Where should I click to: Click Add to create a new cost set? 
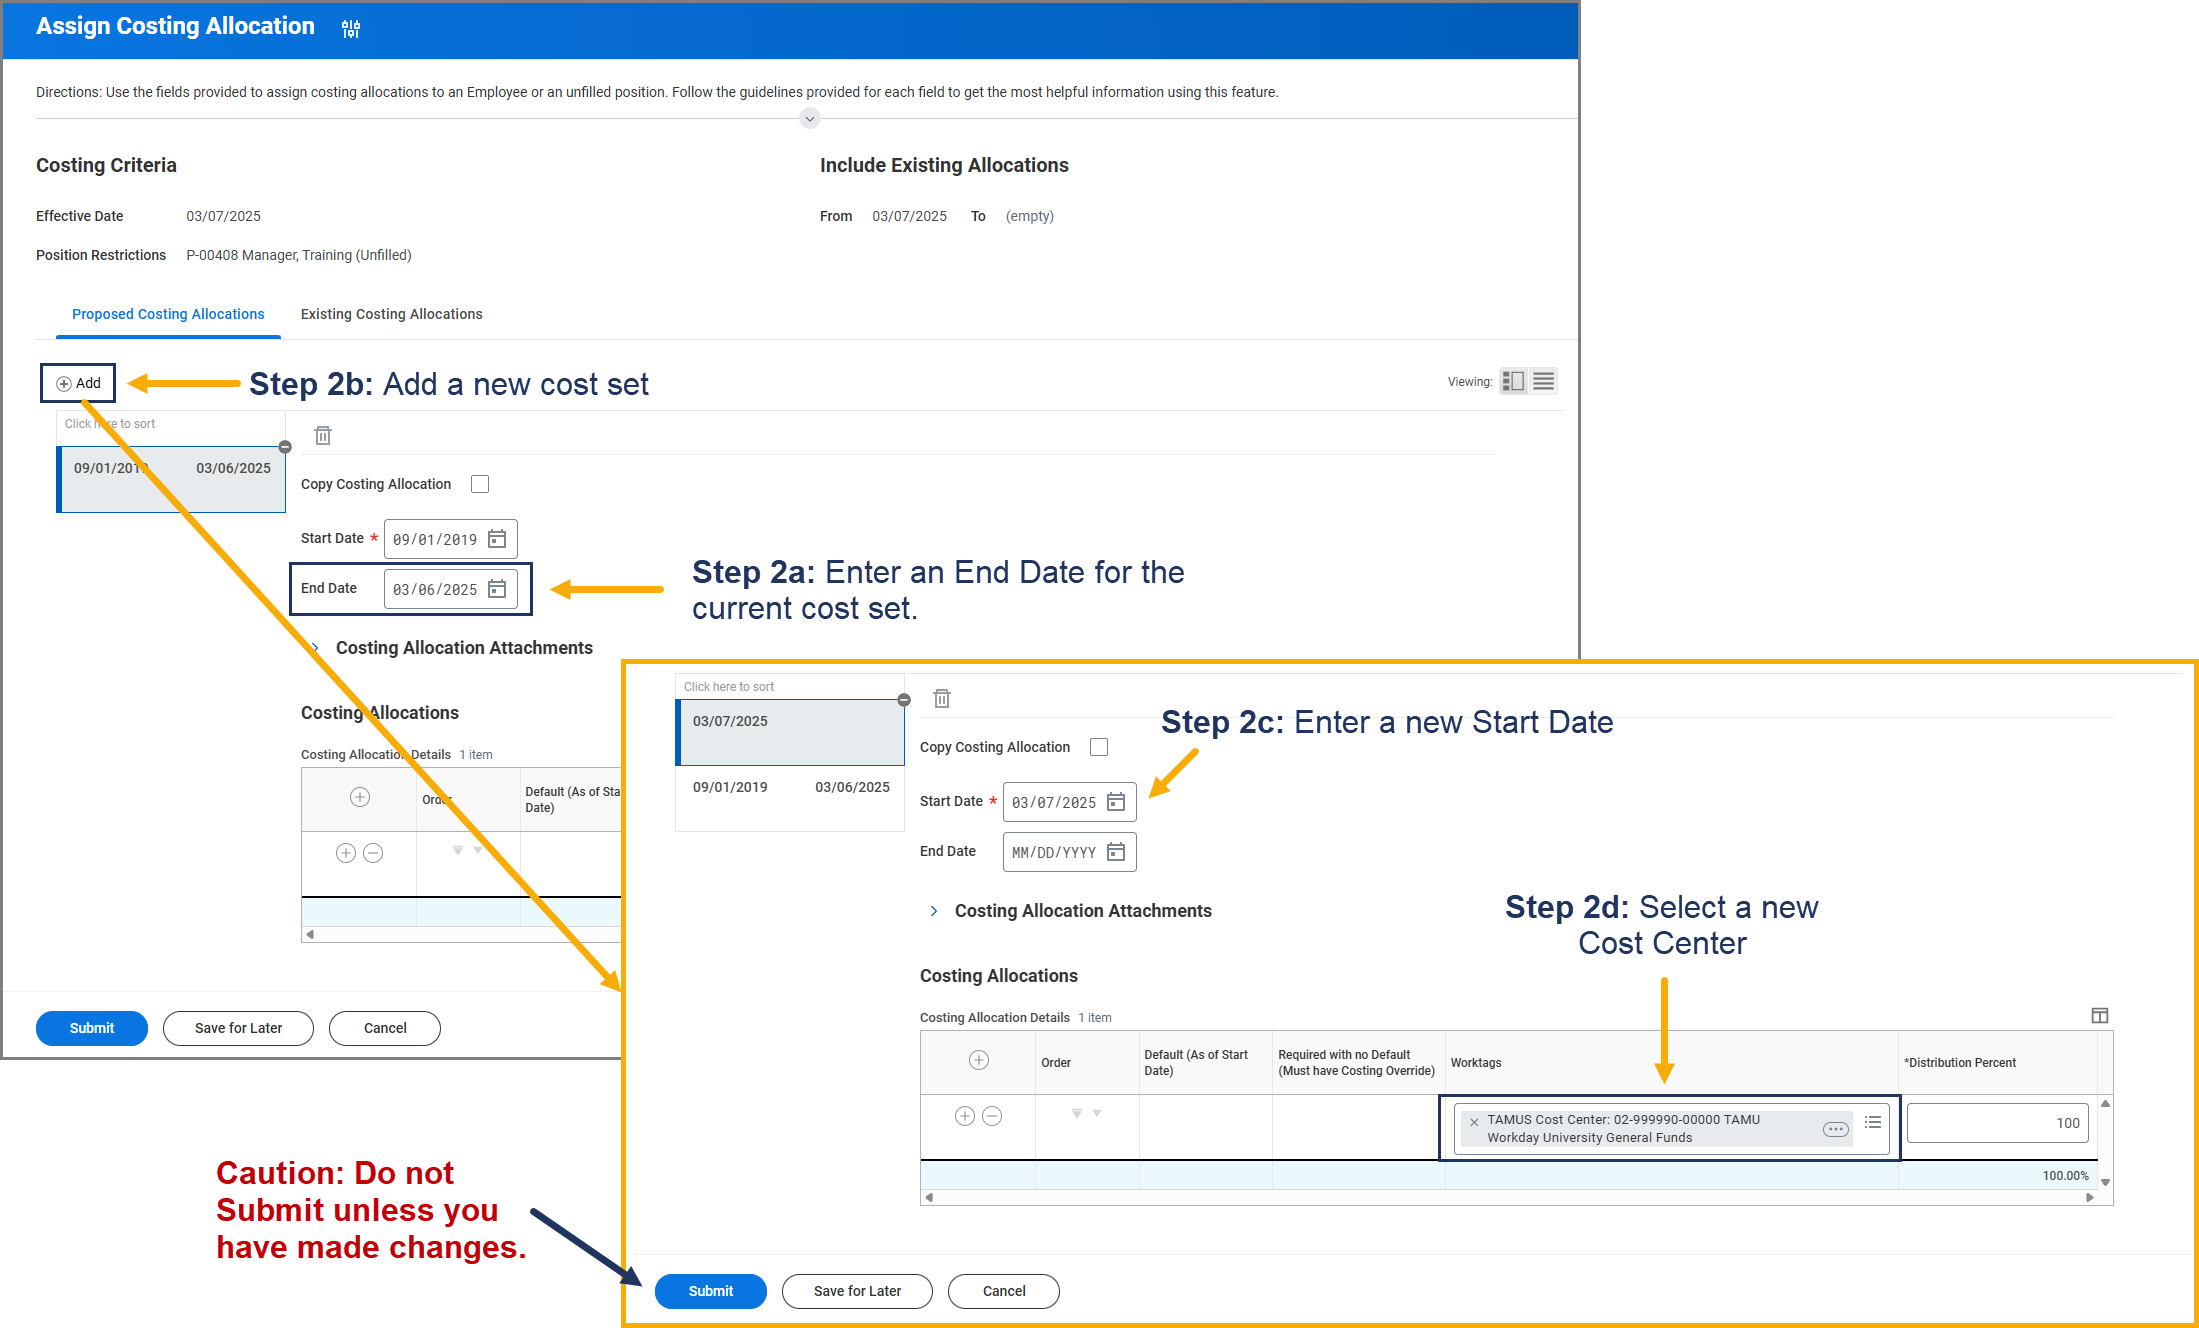point(78,383)
